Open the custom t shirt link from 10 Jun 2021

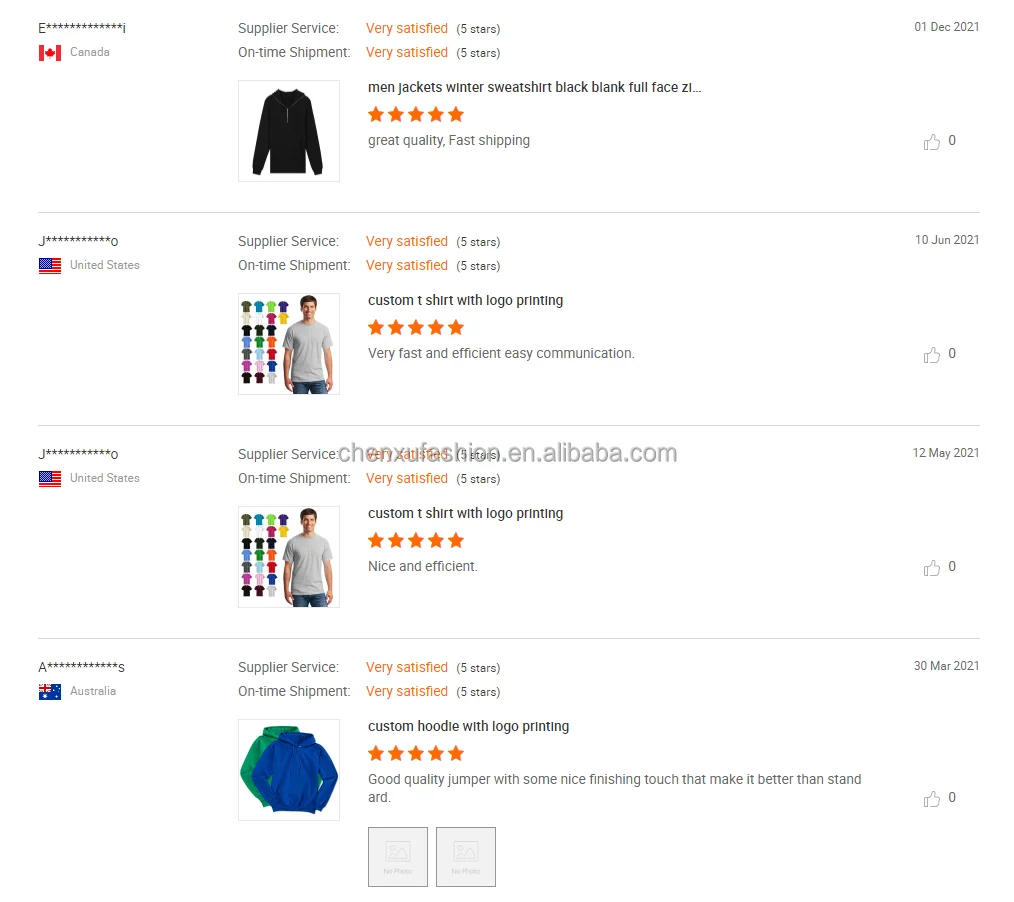coord(465,301)
